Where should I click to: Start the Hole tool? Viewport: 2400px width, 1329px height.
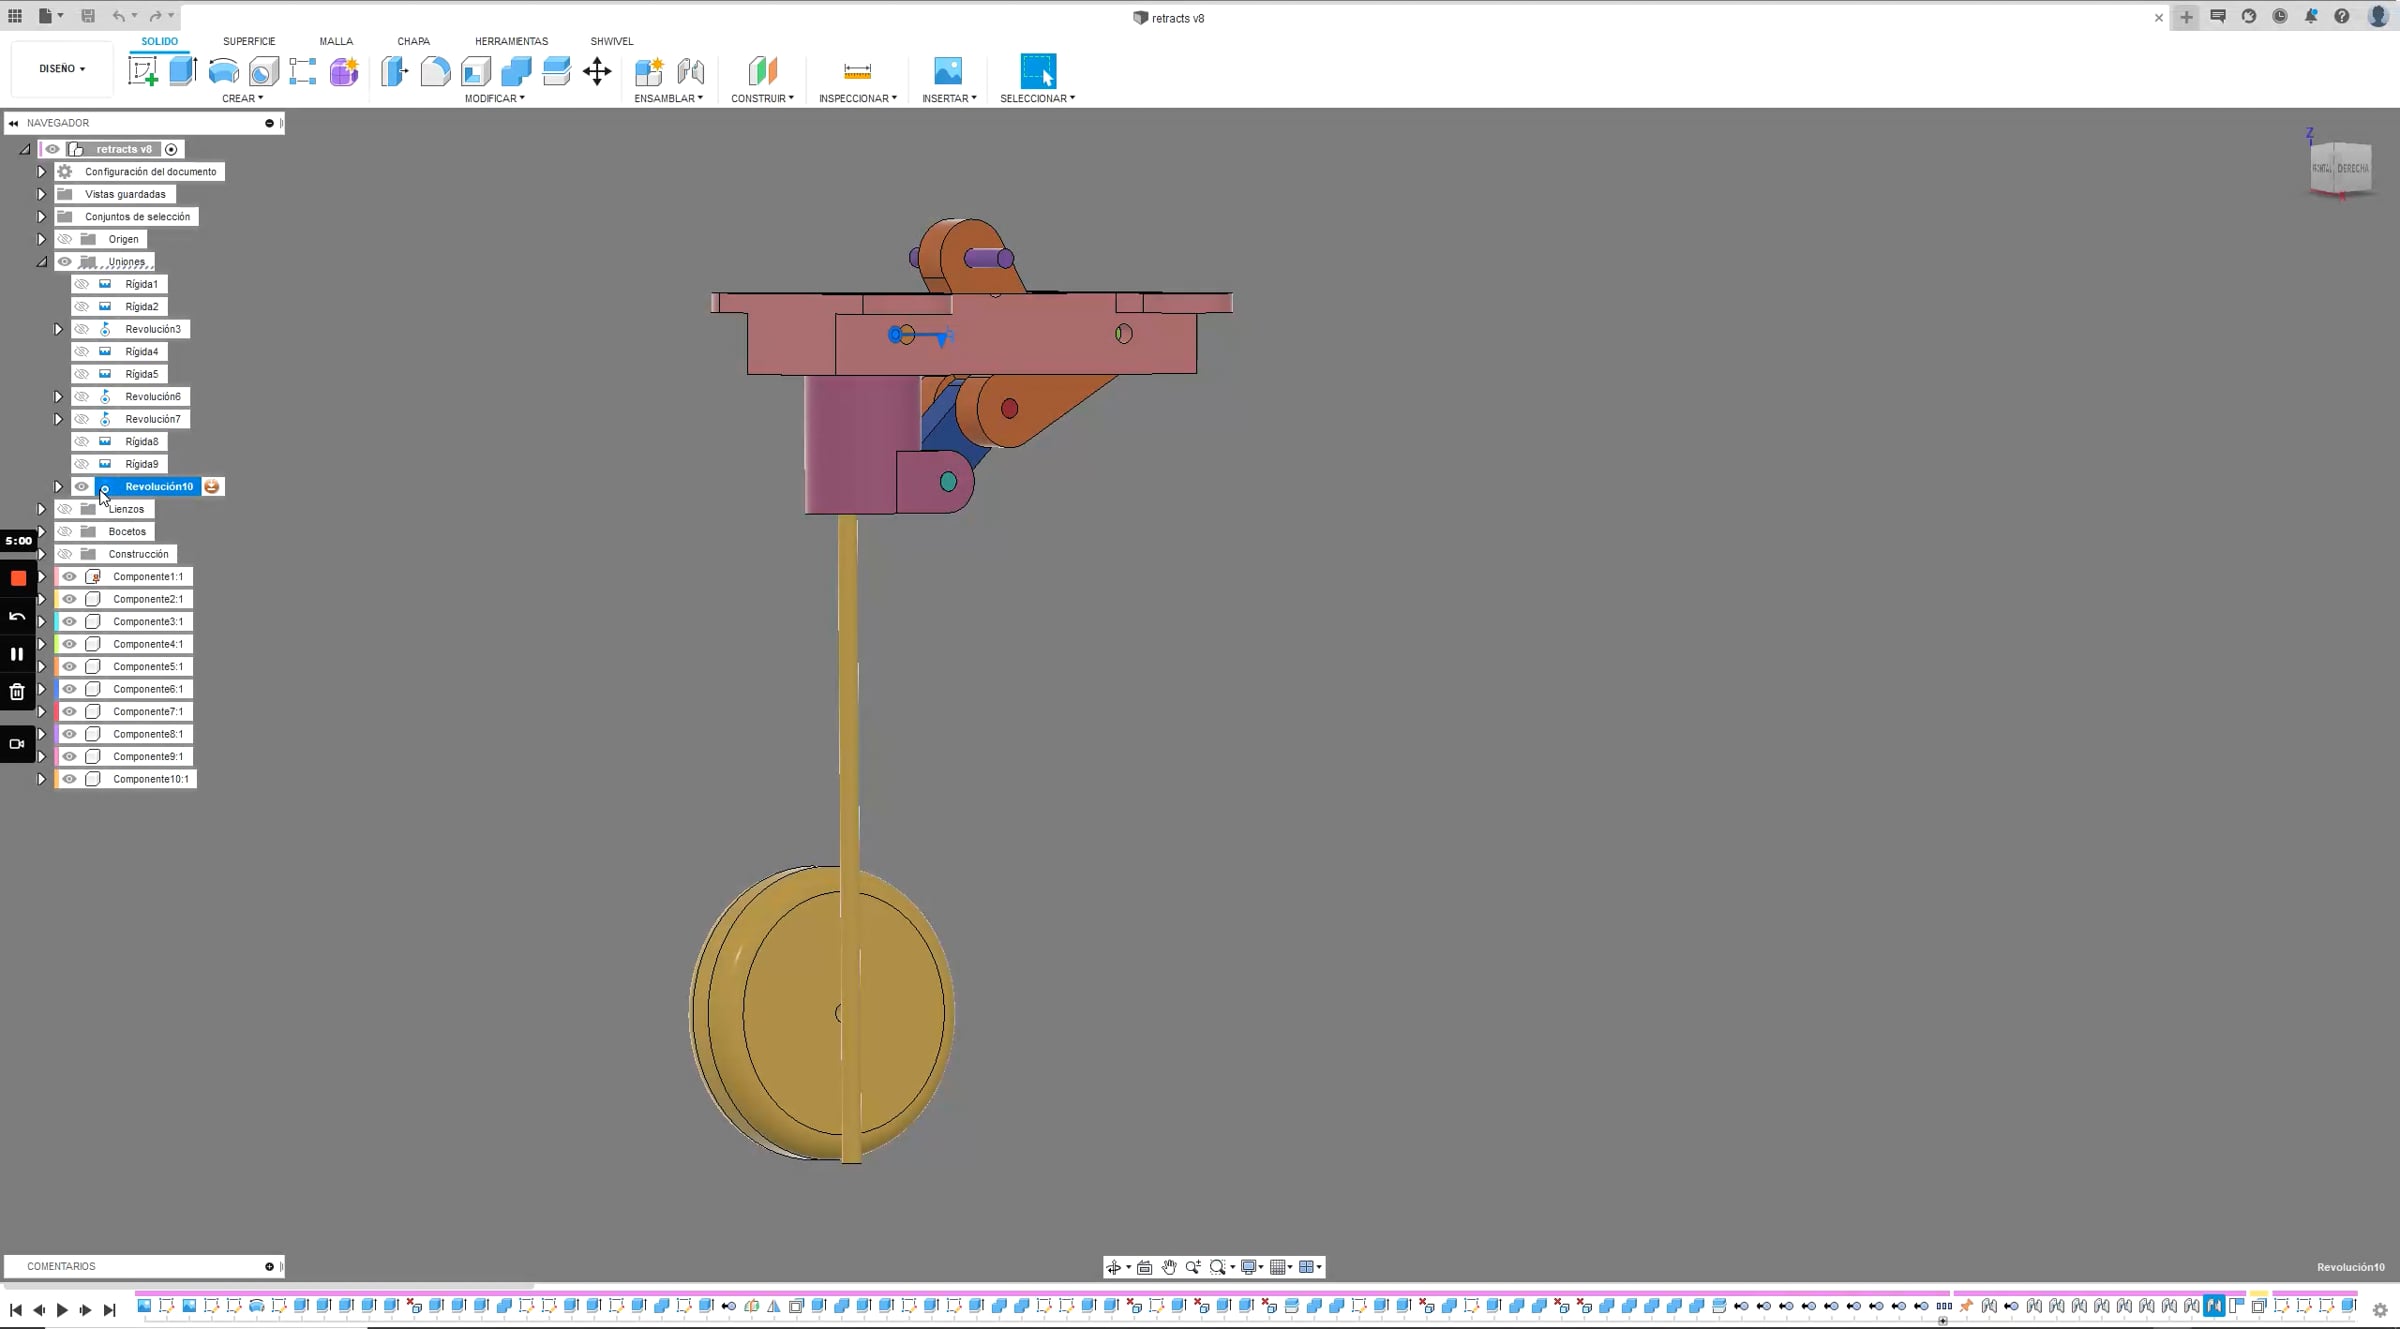click(264, 71)
